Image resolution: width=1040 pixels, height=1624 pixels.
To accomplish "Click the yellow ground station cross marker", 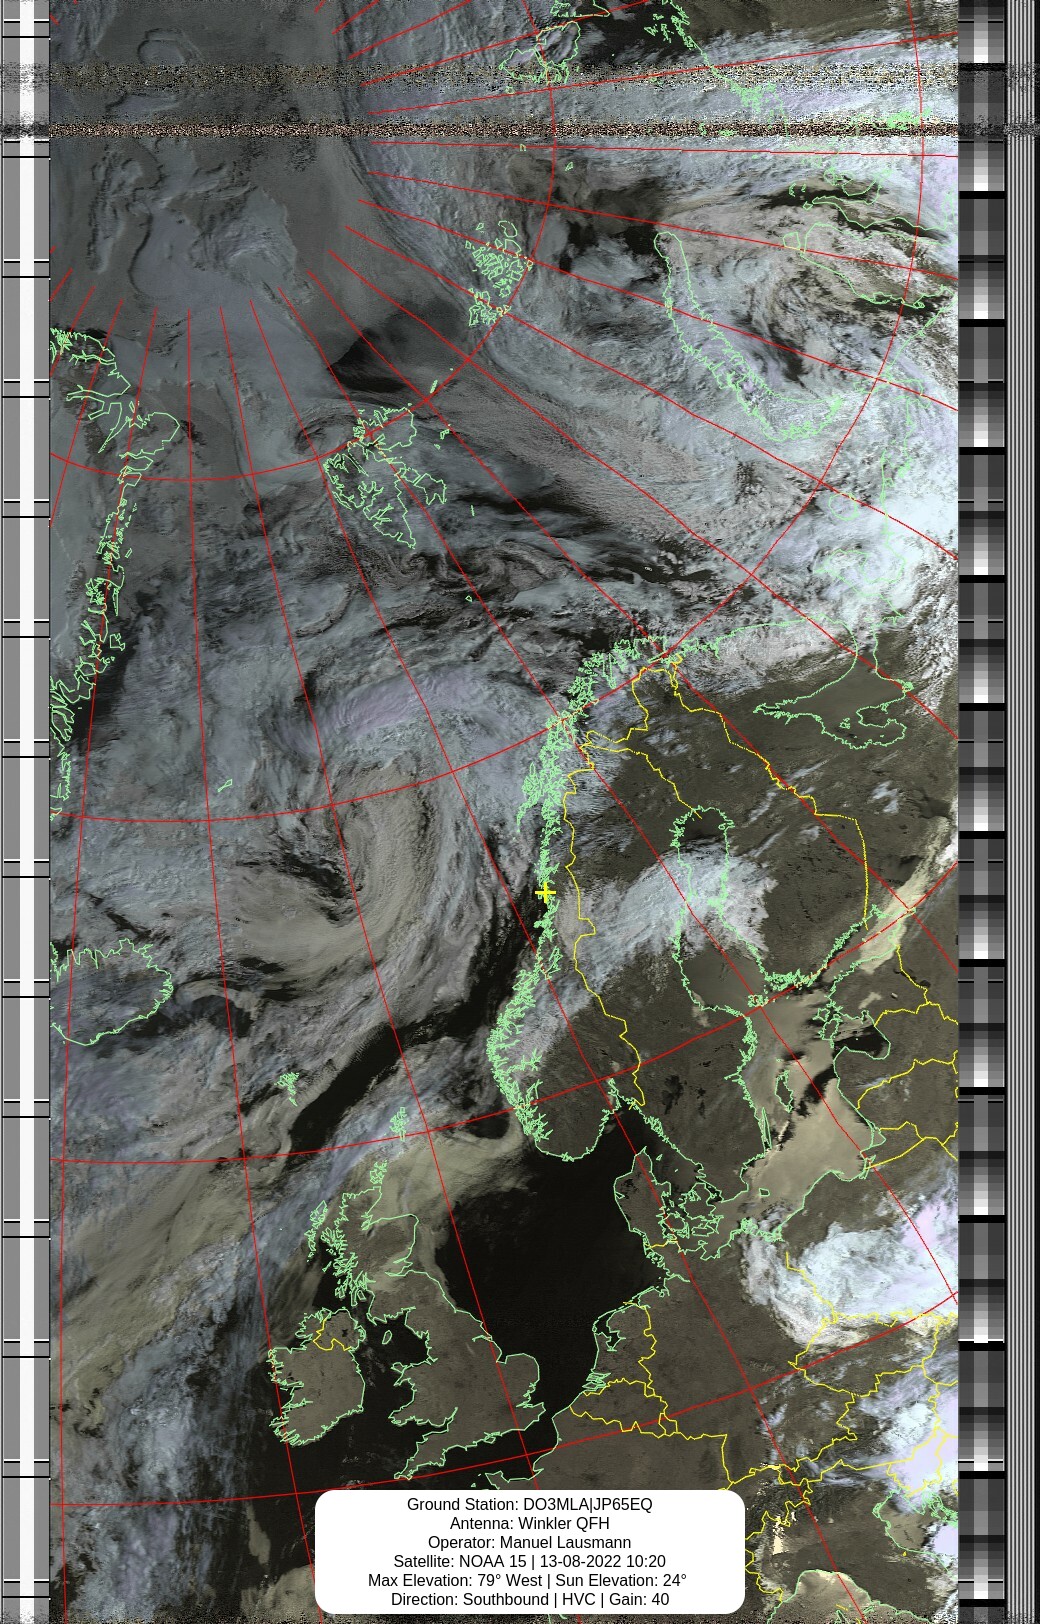I will point(545,892).
